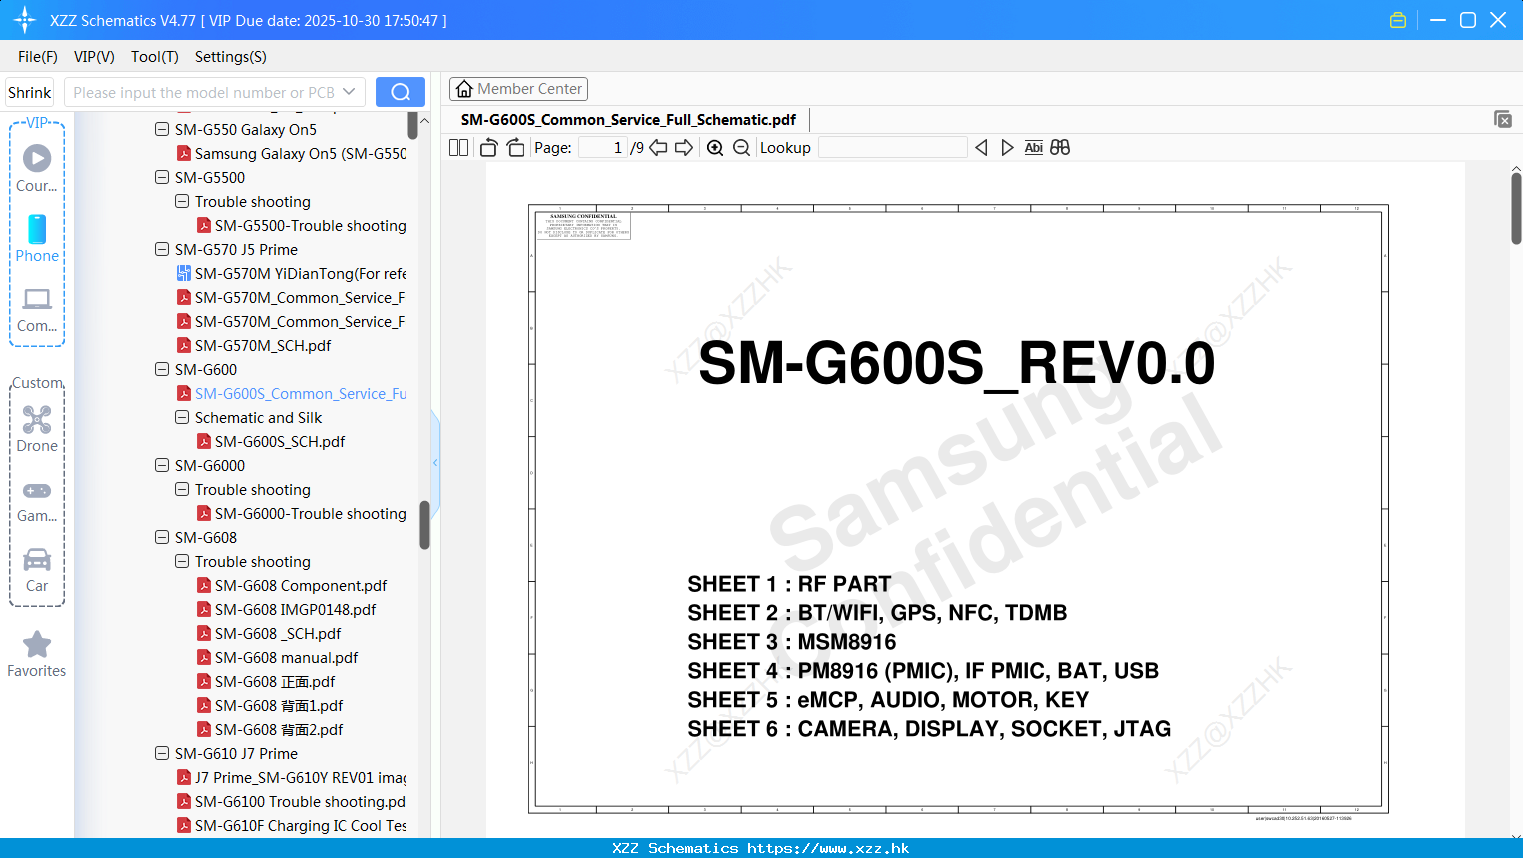Select the SM-G600S_Common_Service_Full_Schematic.pdf tab
The height and width of the screenshot is (858, 1523).
tap(628, 120)
